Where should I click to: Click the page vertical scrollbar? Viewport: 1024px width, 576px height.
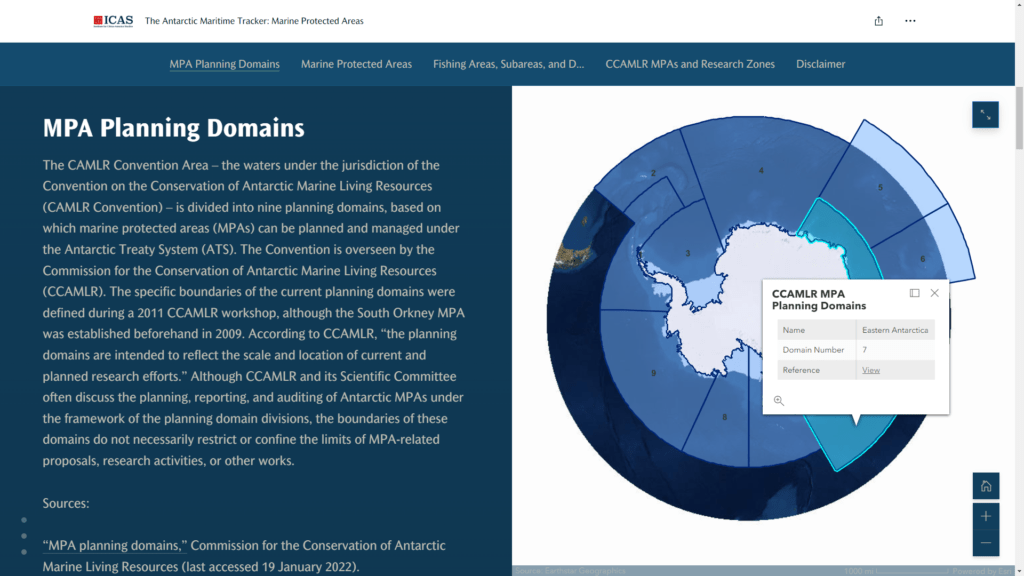pyautogui.click(x=1019, y=118)
